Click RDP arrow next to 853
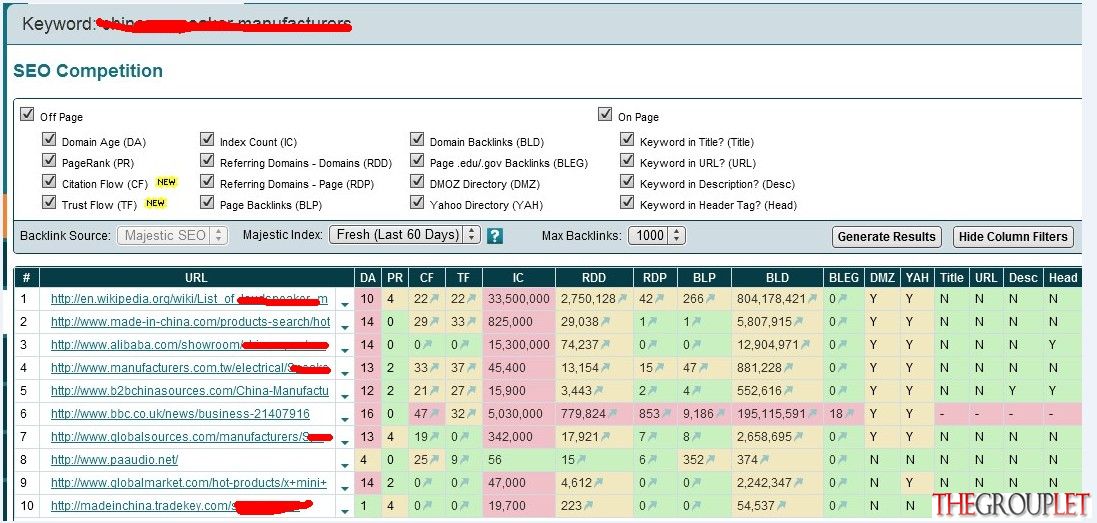The height and width of the screenshot is (523, 1097). (x=666, y=414)
